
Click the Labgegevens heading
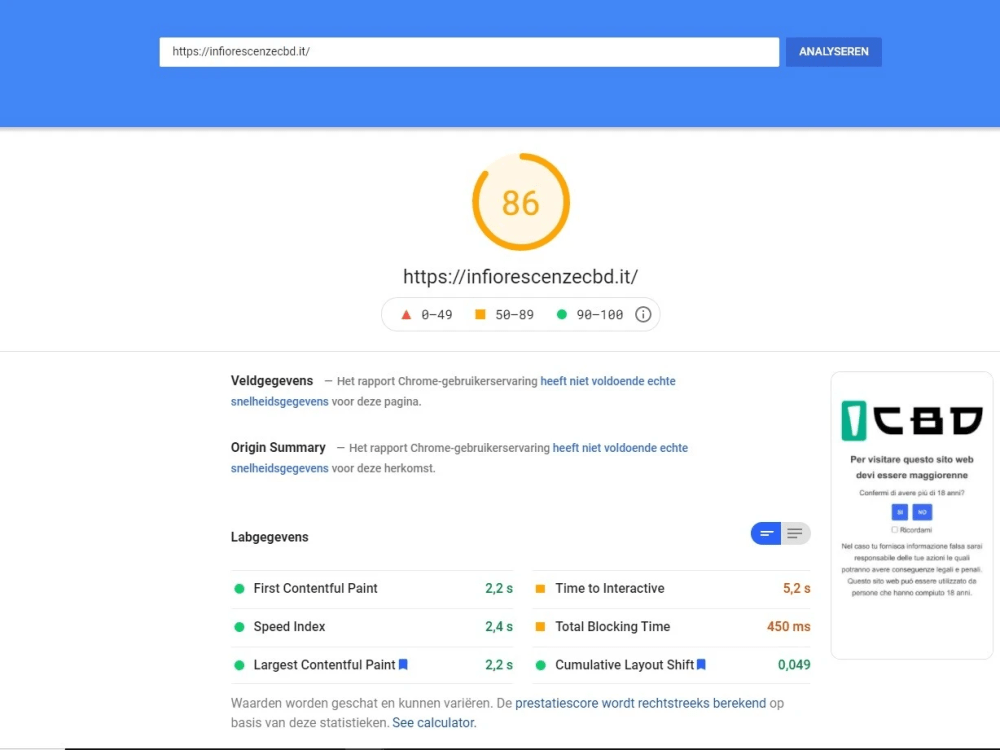(x=270, y=537)
